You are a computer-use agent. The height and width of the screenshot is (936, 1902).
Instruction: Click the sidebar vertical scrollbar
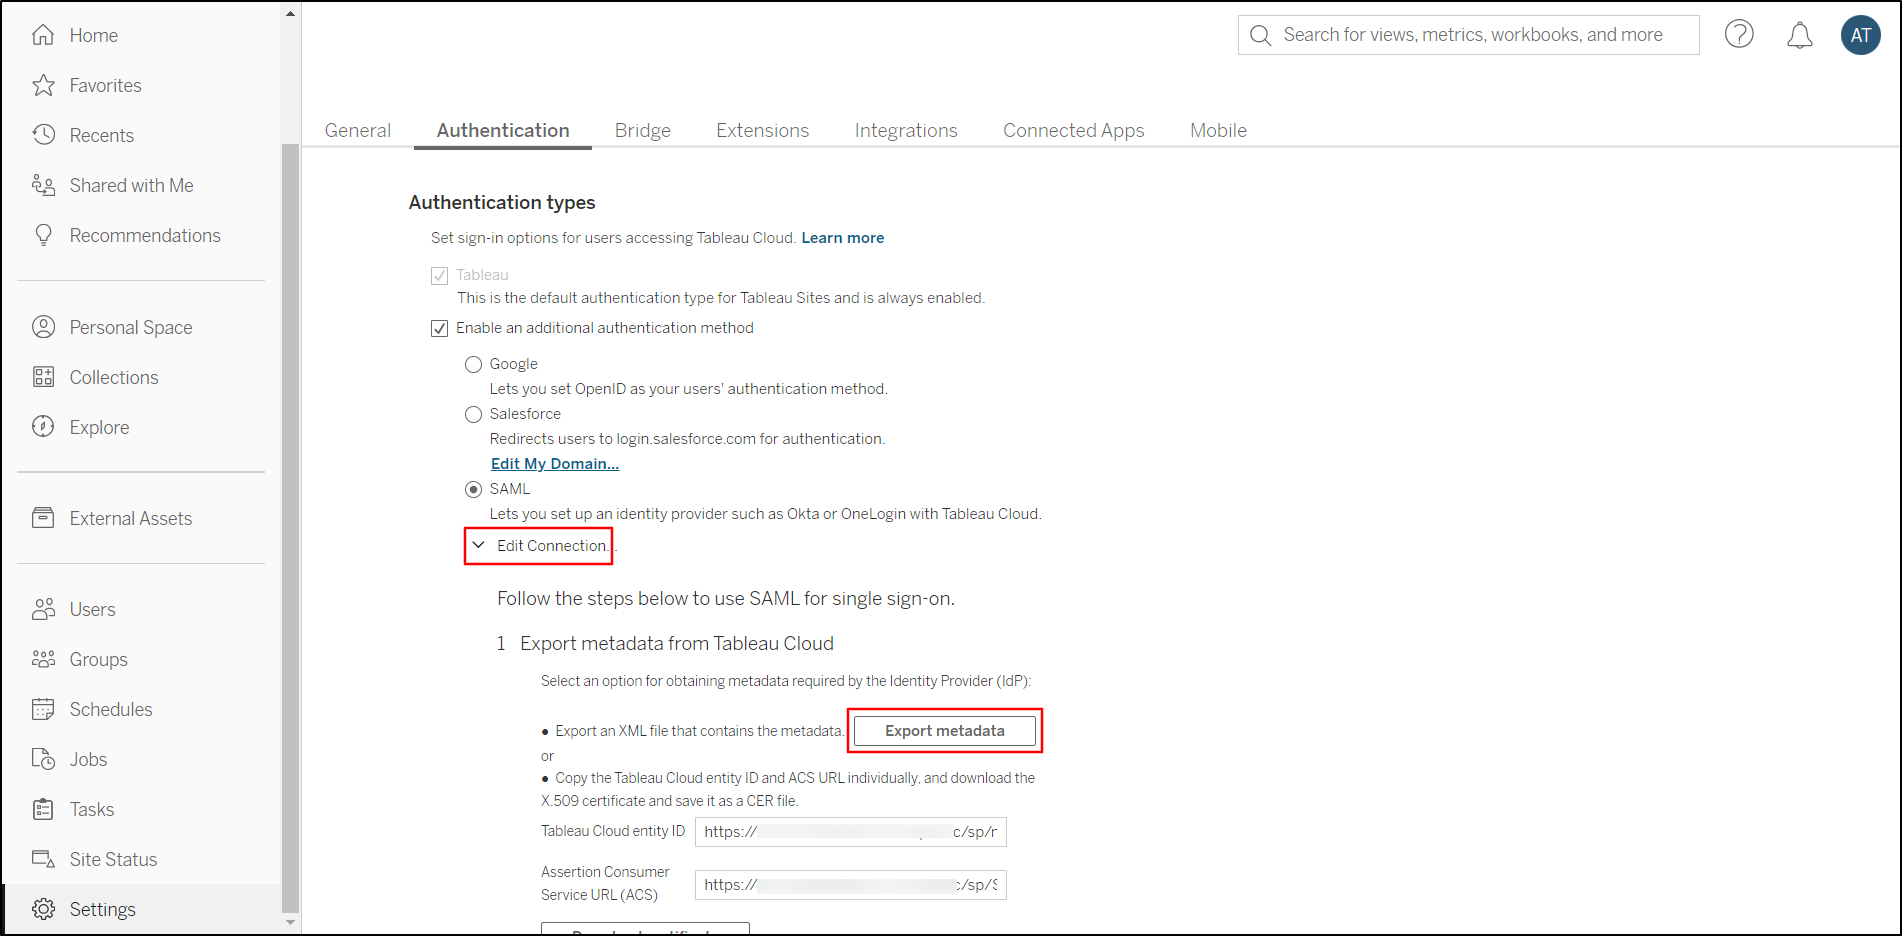[x=290, y=530]
